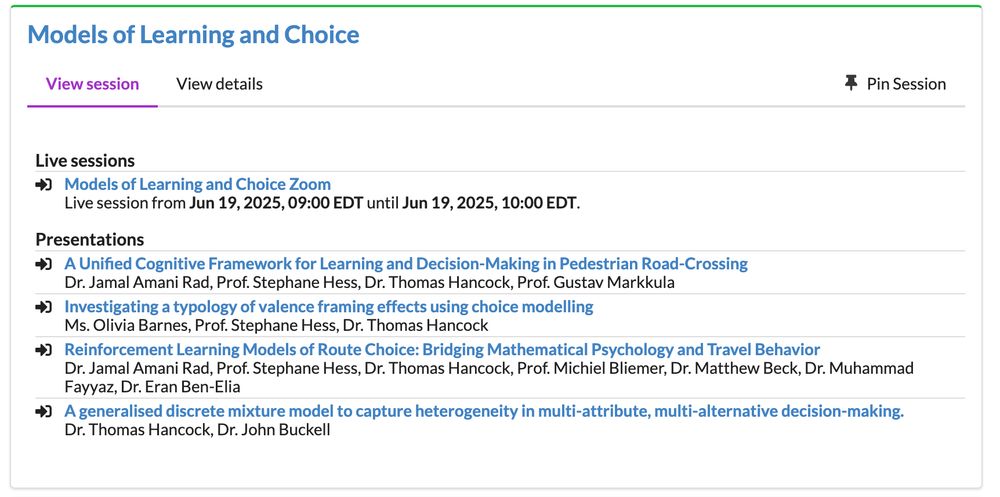
Task: Pin this session using Pin Session
Action: point(895,84)
